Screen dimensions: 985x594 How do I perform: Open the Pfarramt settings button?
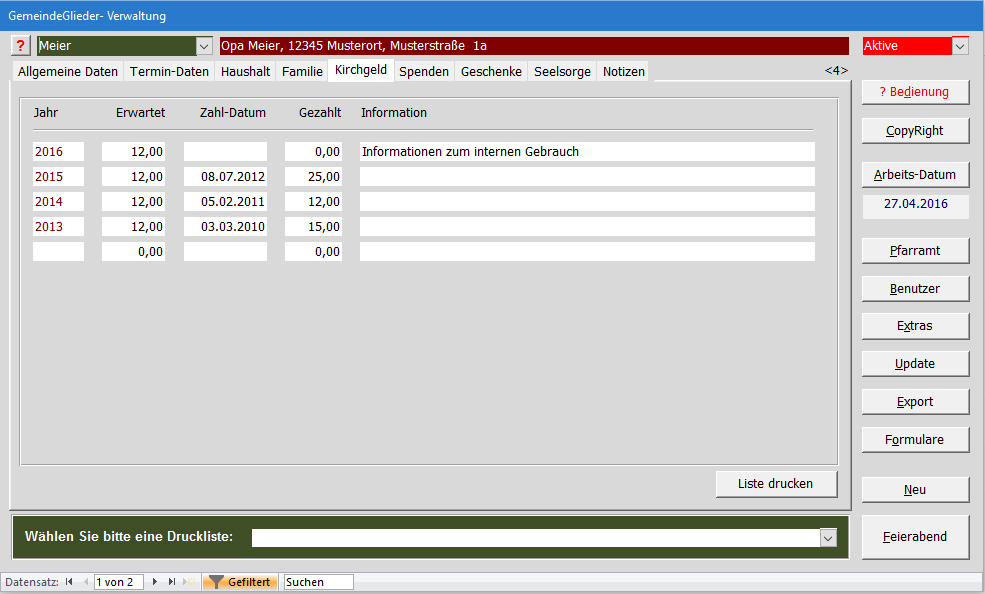(915, 250)
